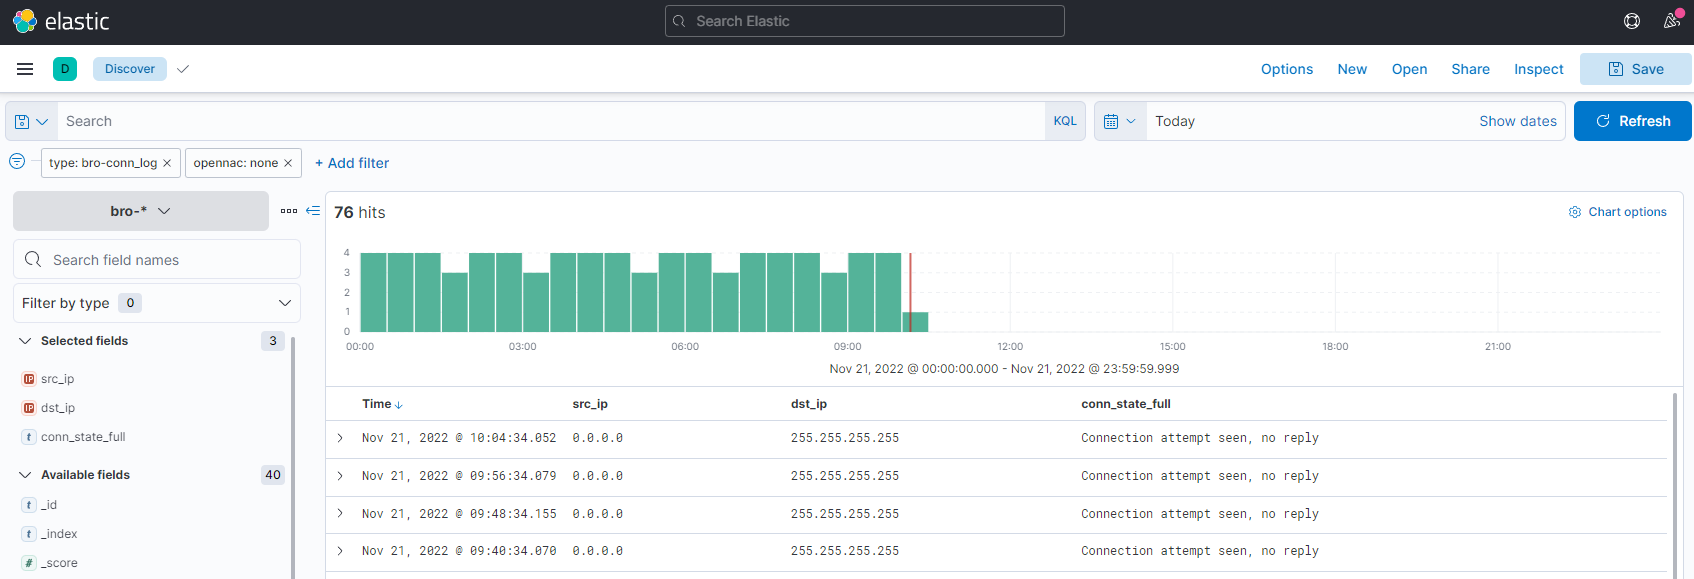Viewport: 1694px width, 579px height.
Task: Open the bro-* index pattern dropdown
Action: click(140, 211)
